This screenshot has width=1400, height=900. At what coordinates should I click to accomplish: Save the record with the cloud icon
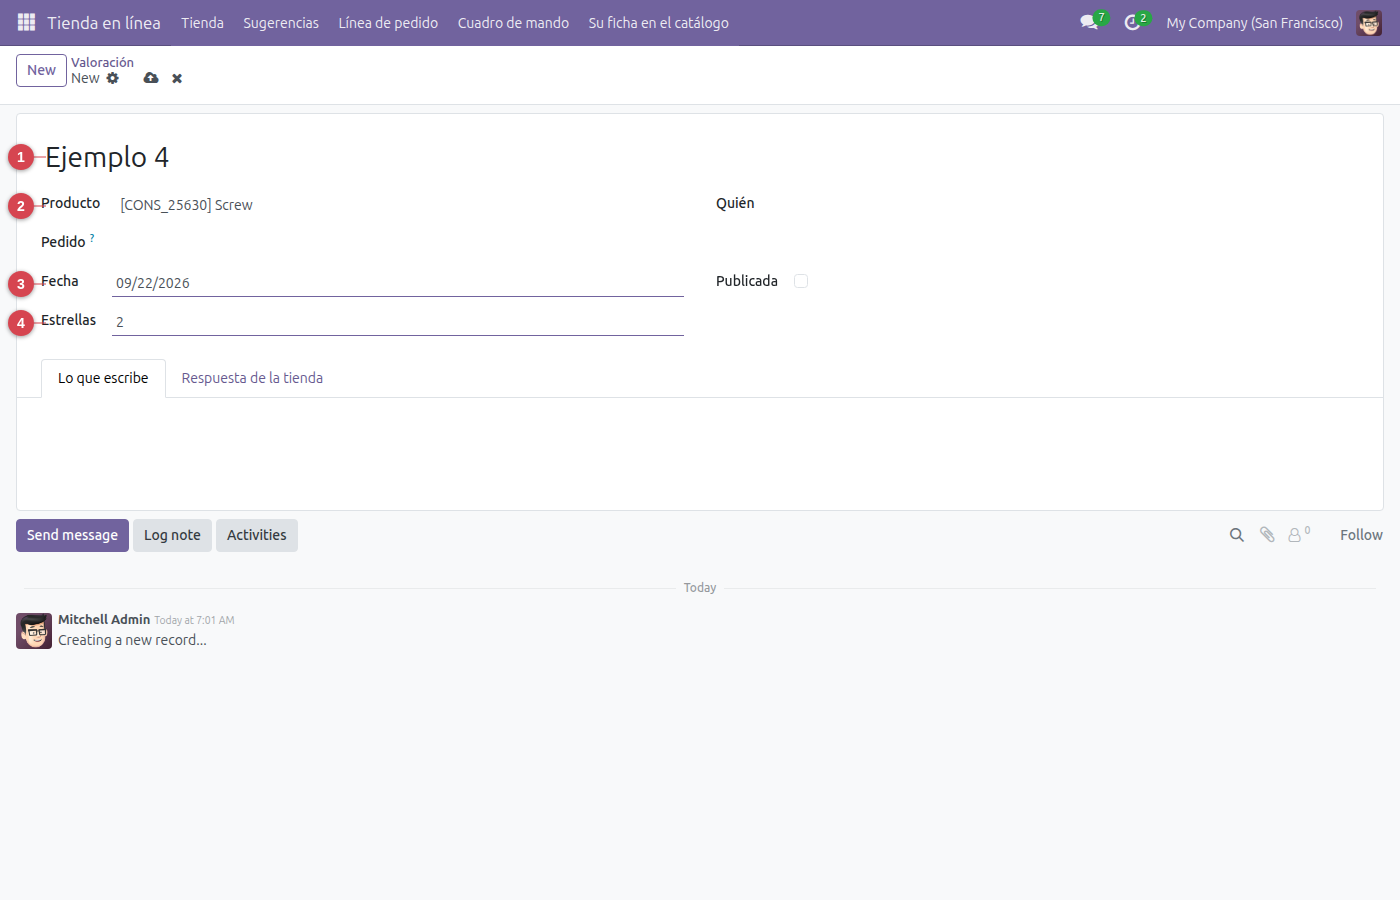click(151, 78)
